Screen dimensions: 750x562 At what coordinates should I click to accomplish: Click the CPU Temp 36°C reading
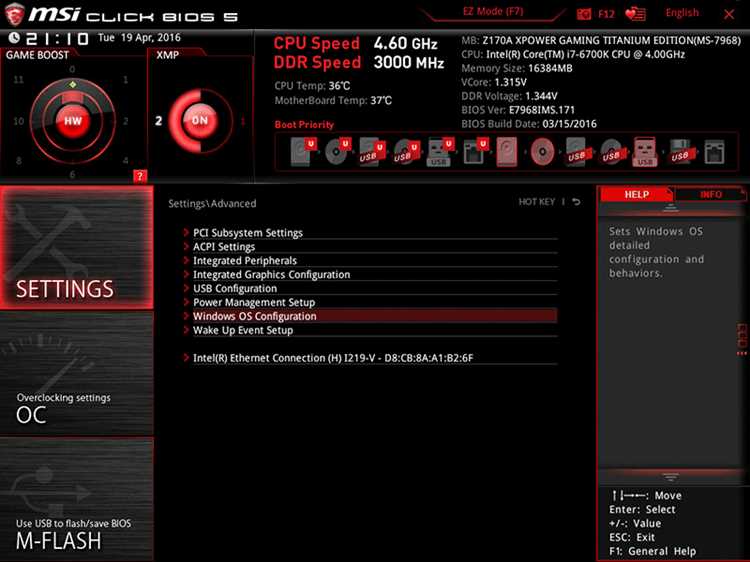tap(312, 86)
